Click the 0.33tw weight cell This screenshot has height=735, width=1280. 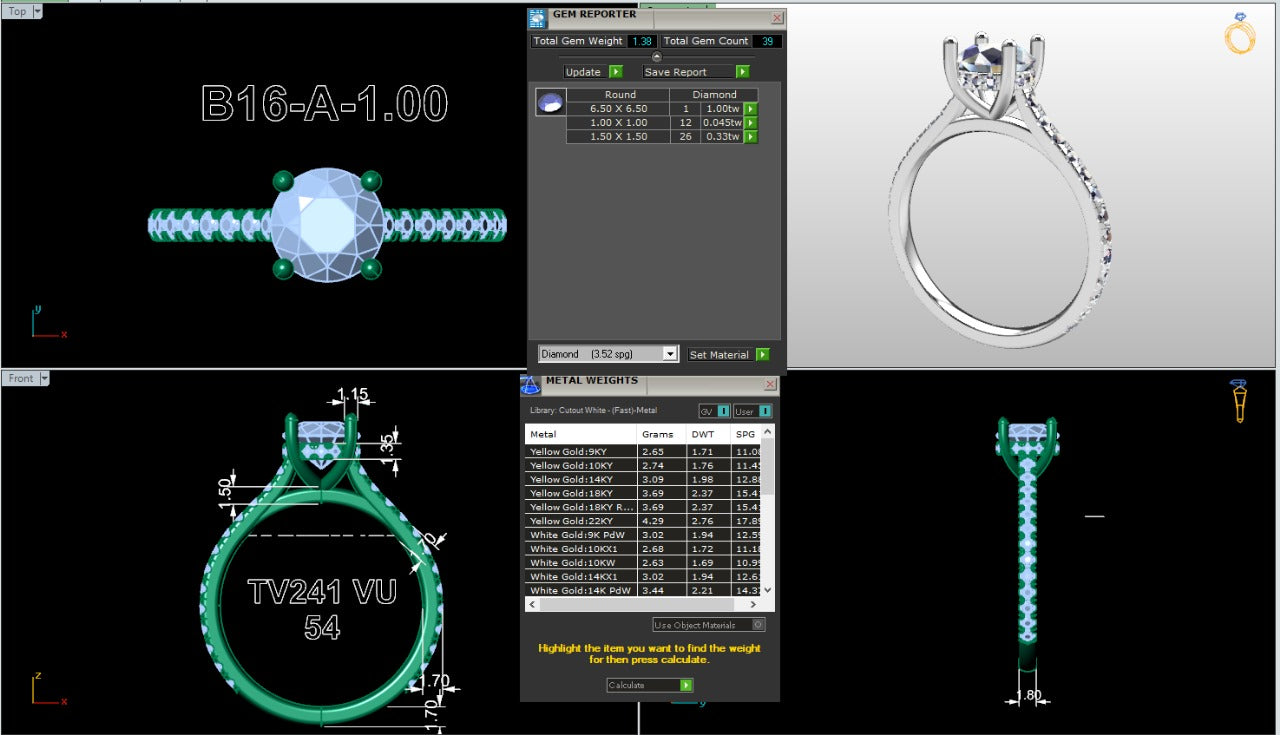point(722,137)
